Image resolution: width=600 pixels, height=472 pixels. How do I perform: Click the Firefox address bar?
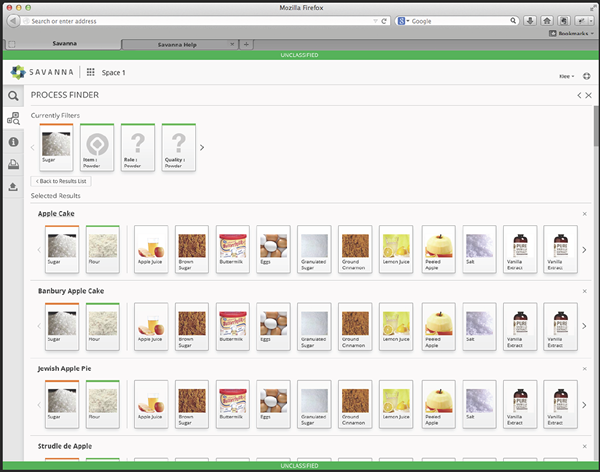(x=199, y=21)
